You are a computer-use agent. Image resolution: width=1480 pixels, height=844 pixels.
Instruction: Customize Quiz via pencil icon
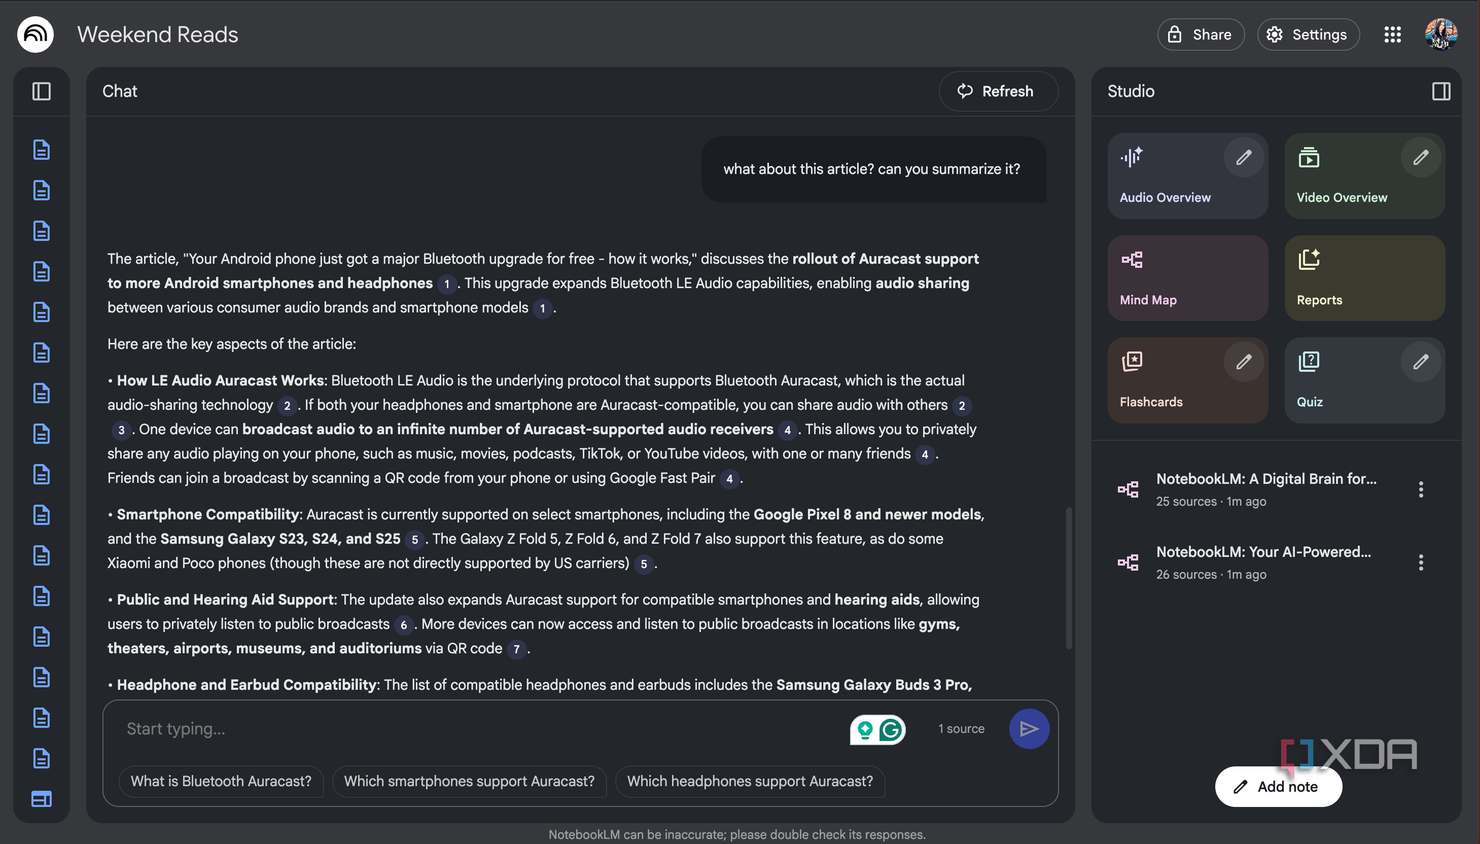(x=1421, y=361)
